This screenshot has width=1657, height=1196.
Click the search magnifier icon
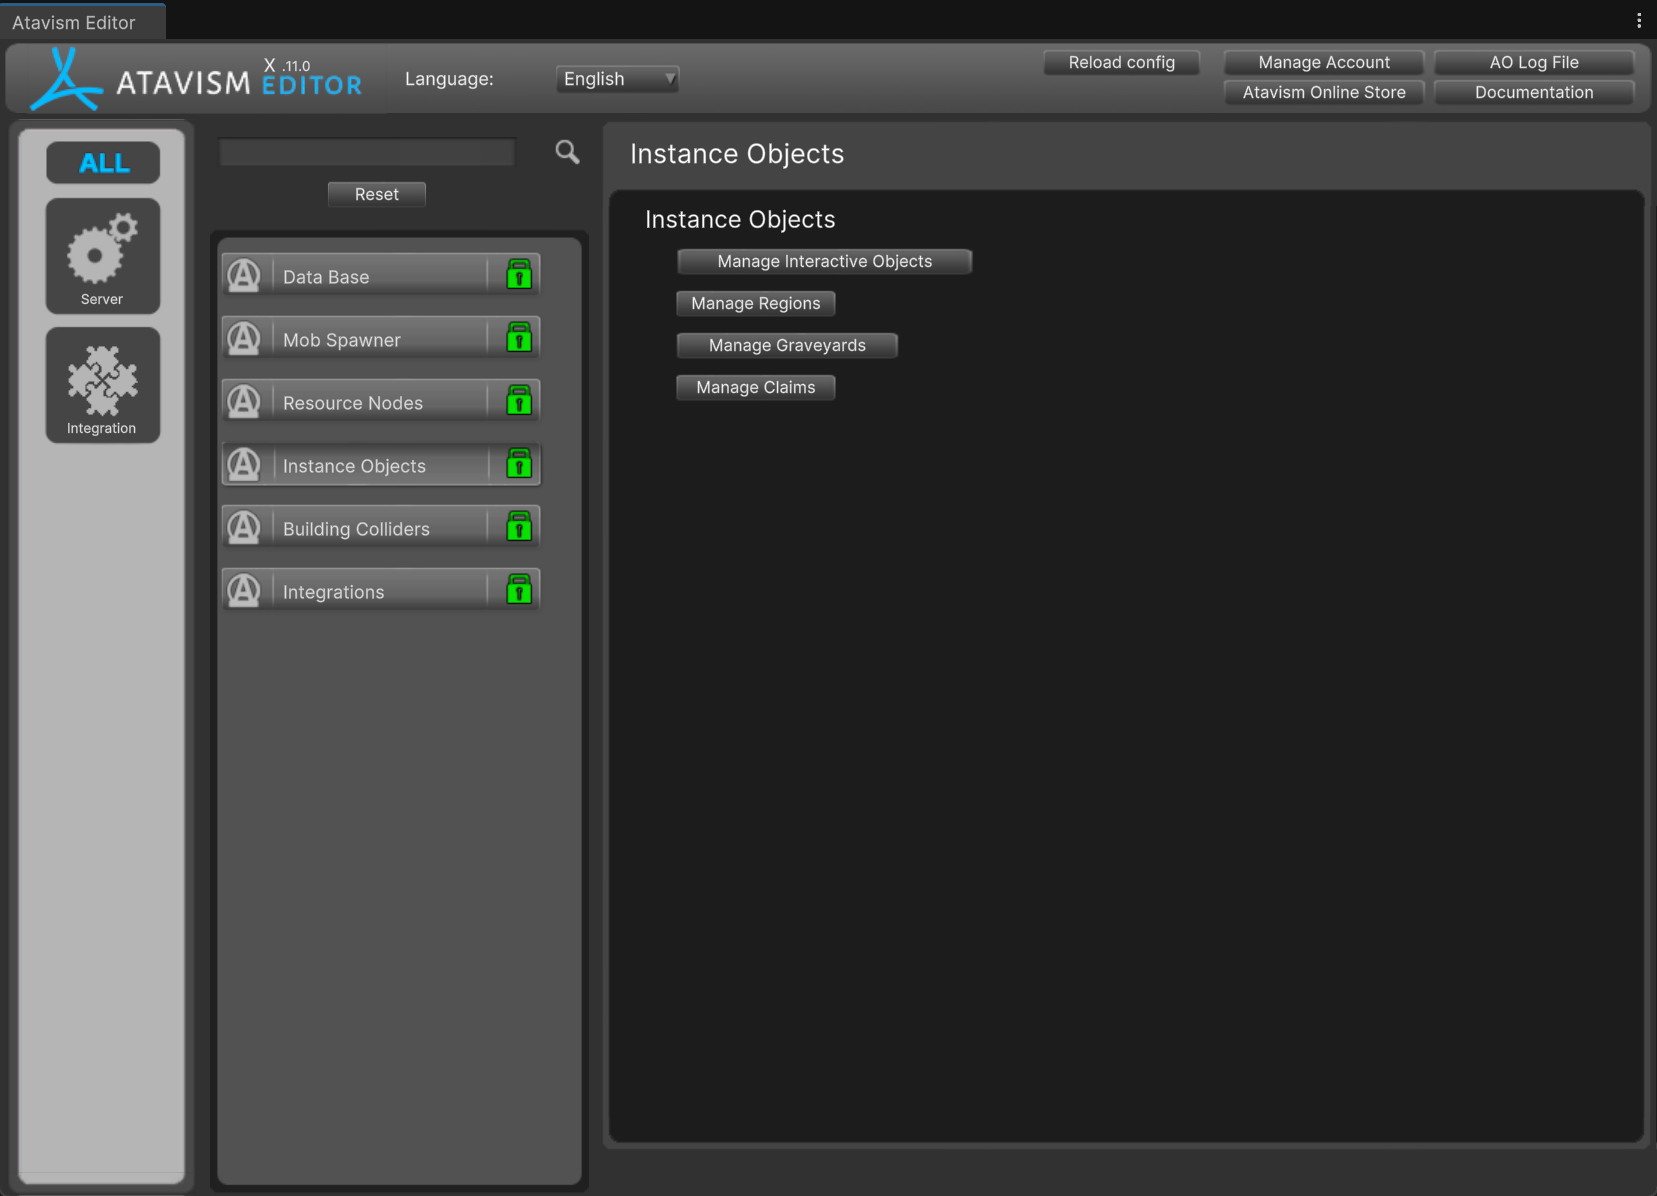point(567,152)
